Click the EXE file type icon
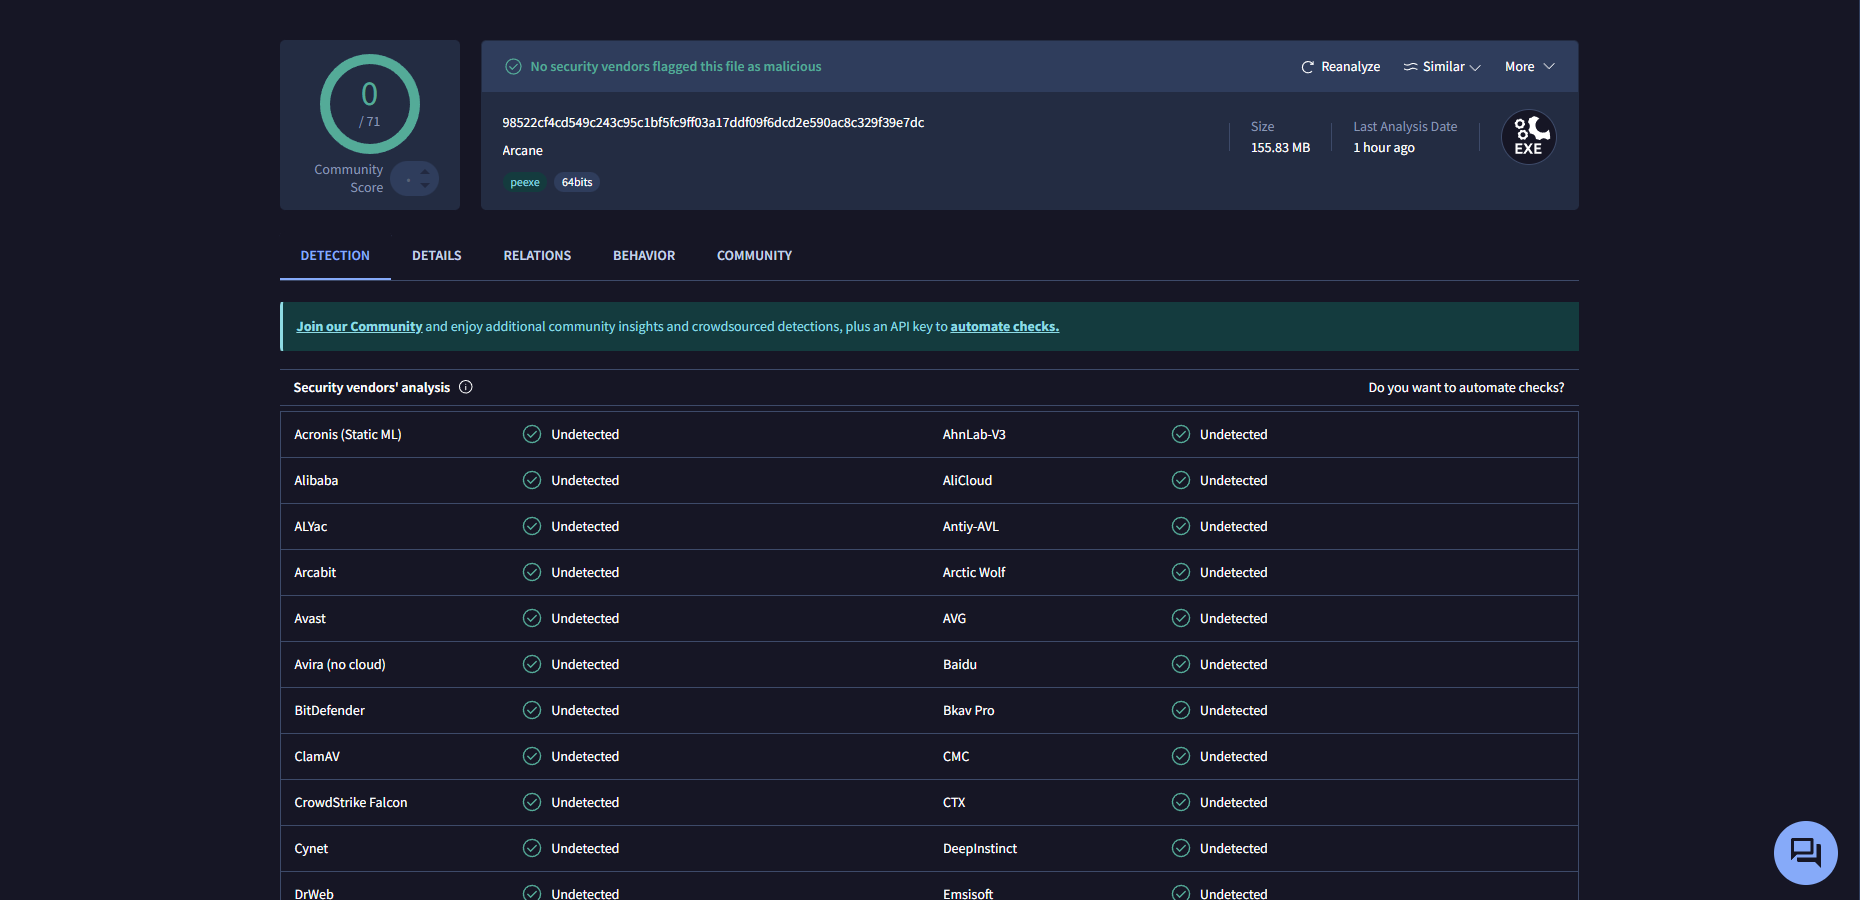Screen dimensions: 1860x900 coord(1528,137)
